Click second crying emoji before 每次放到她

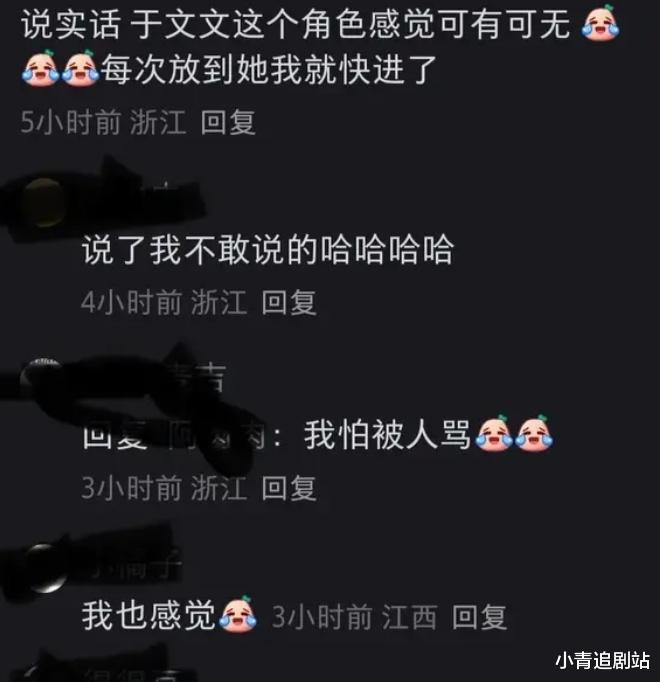click(80, 68)
